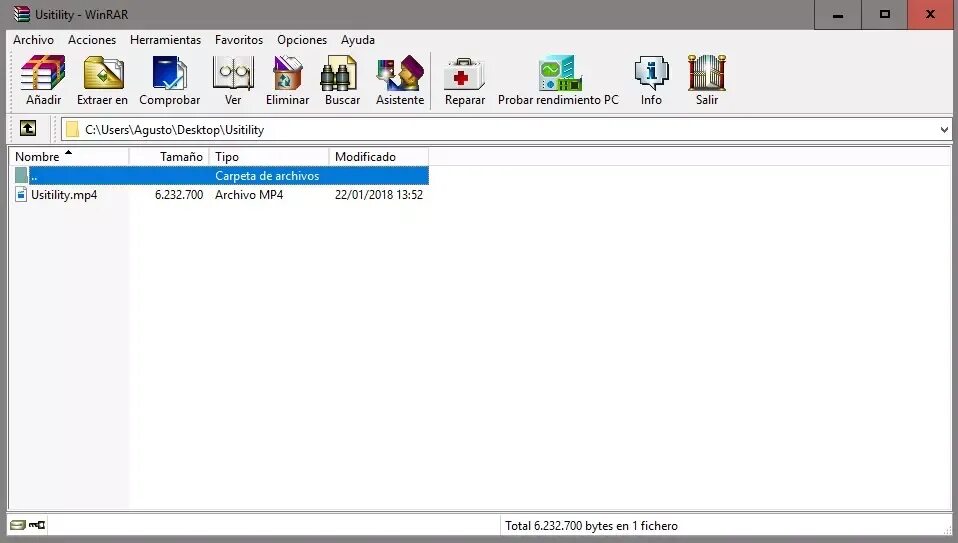Open the Ayuda menu
The image size is (958, 543).
click(358, 40)
